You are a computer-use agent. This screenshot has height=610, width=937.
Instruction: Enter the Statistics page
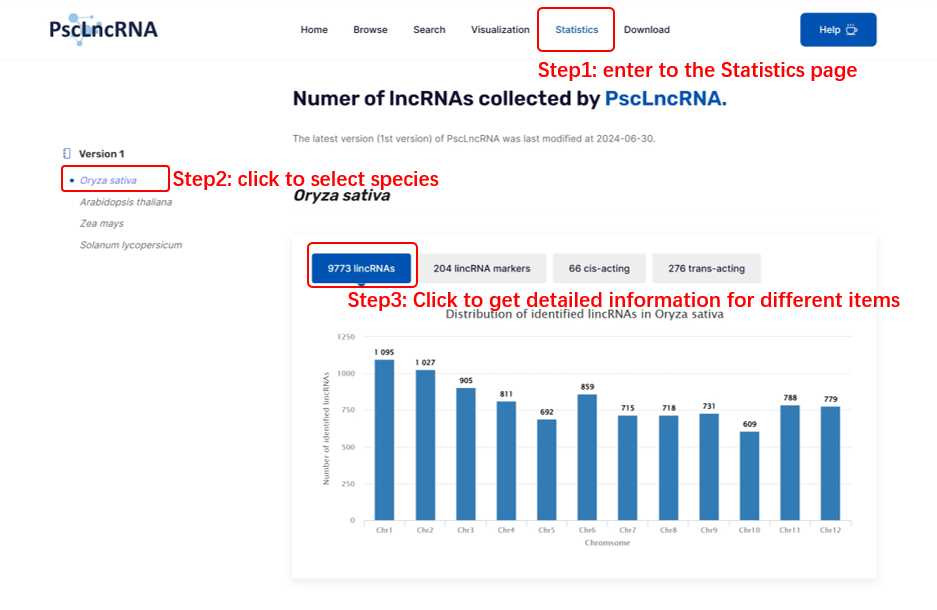tap(576, 30)
